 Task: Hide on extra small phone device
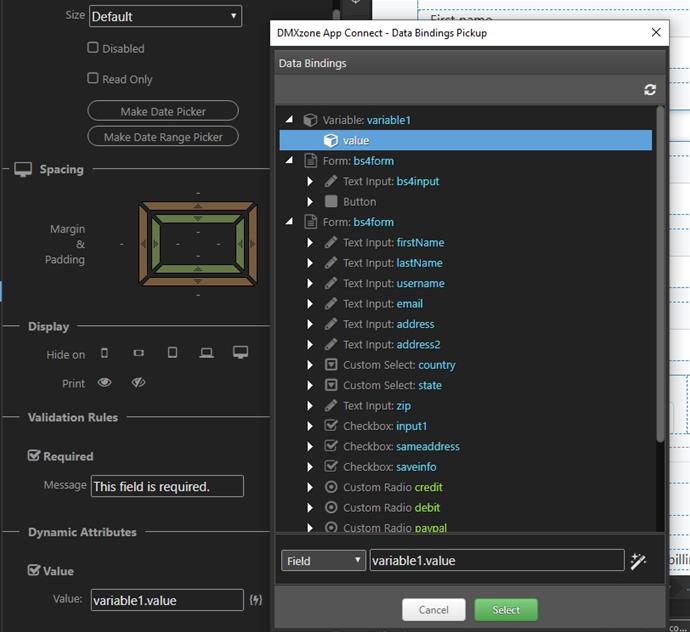[x=104, y=353]
